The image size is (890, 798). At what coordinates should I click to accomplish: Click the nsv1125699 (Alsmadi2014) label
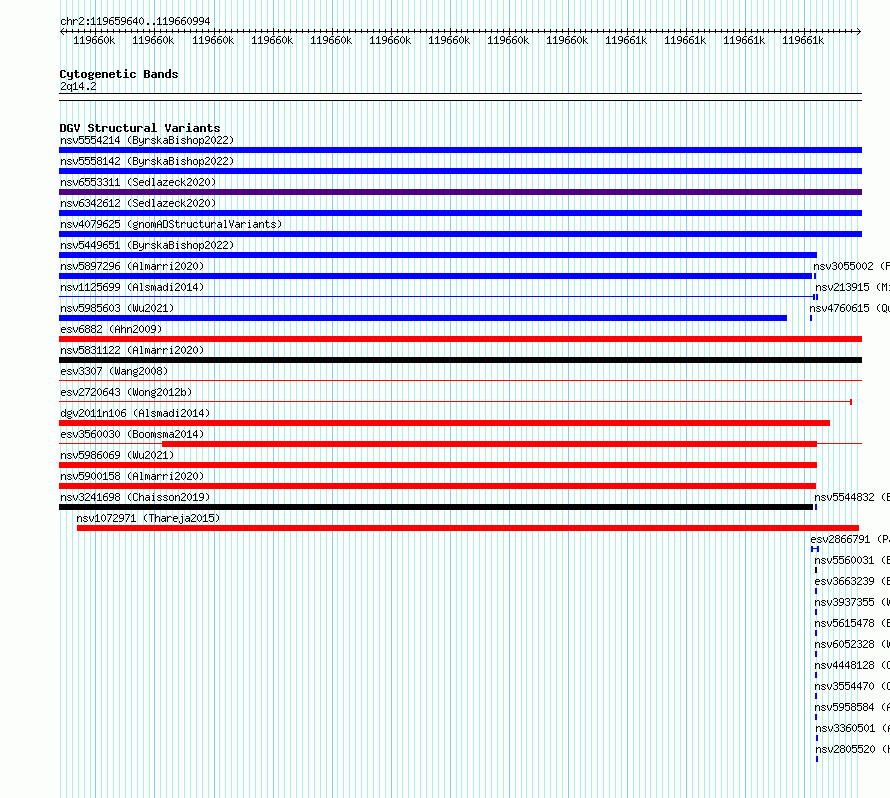pyautogui.click(x=132, y=287)
